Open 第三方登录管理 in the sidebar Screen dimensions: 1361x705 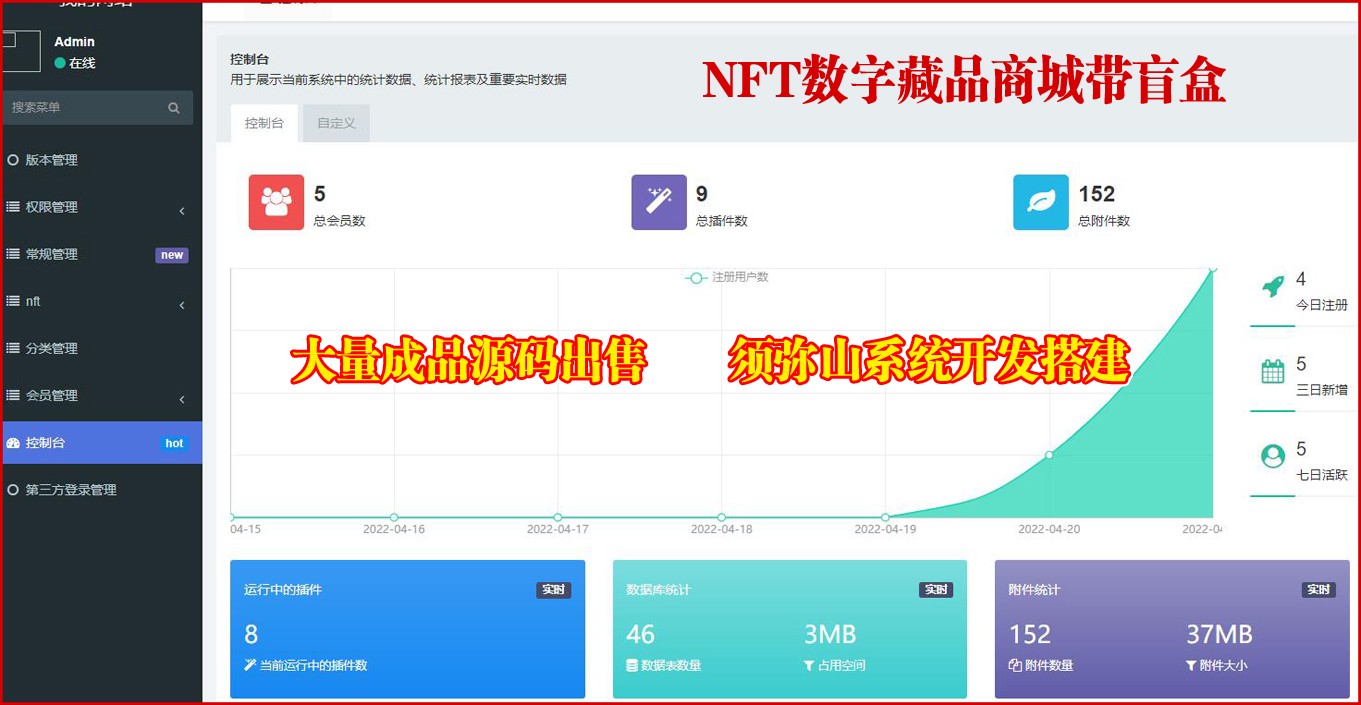pos(71,490)
